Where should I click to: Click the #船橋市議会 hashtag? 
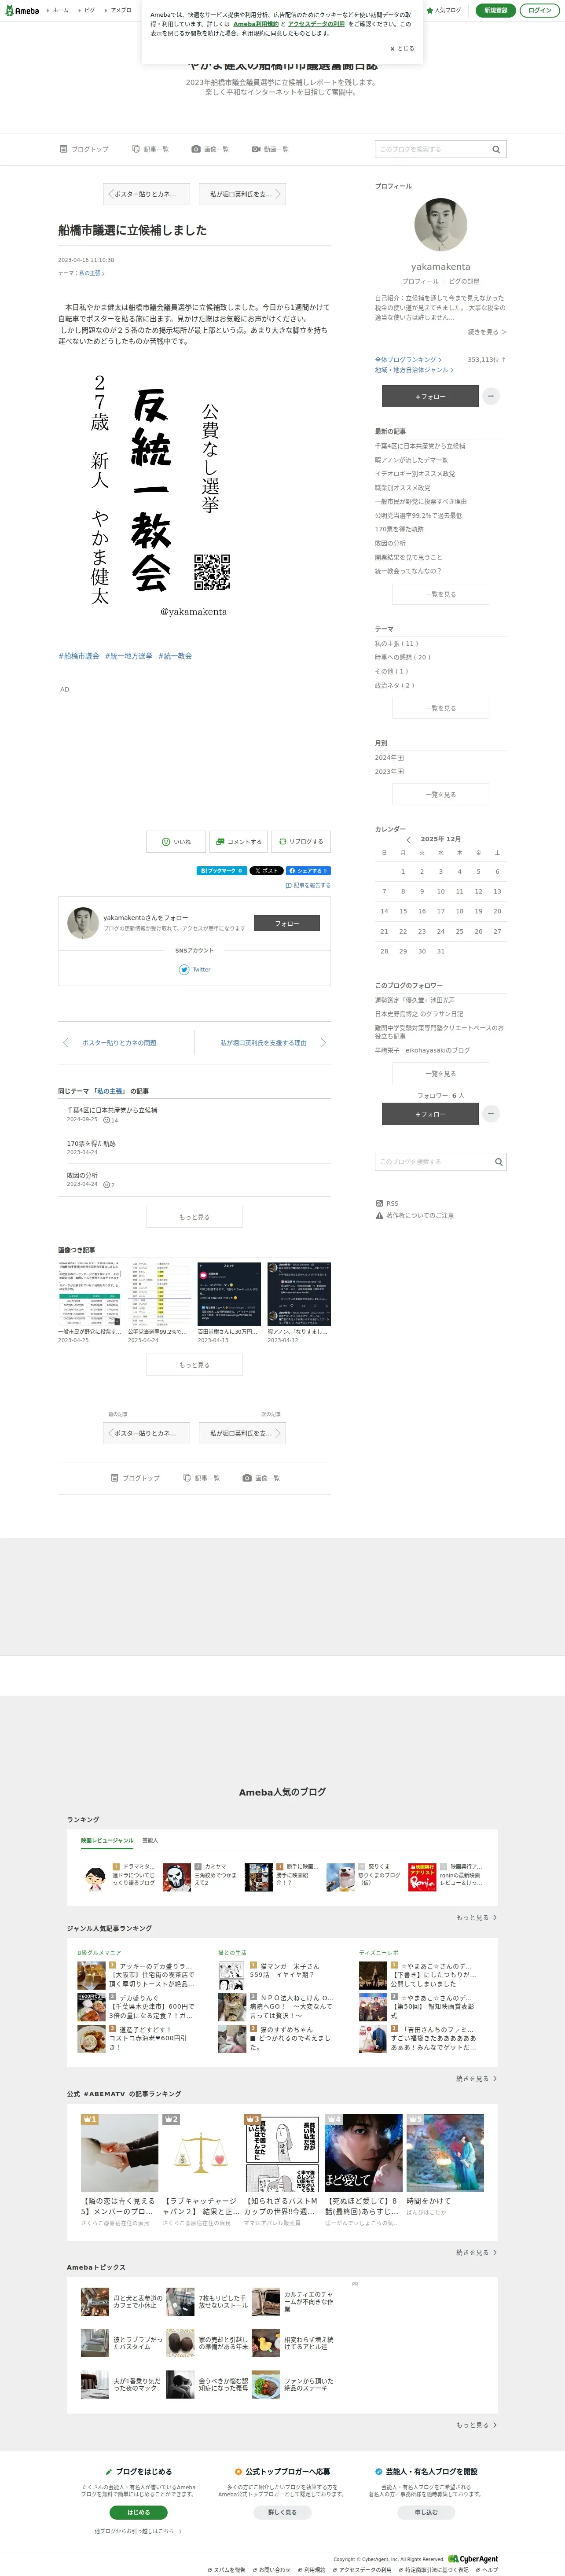79,656
